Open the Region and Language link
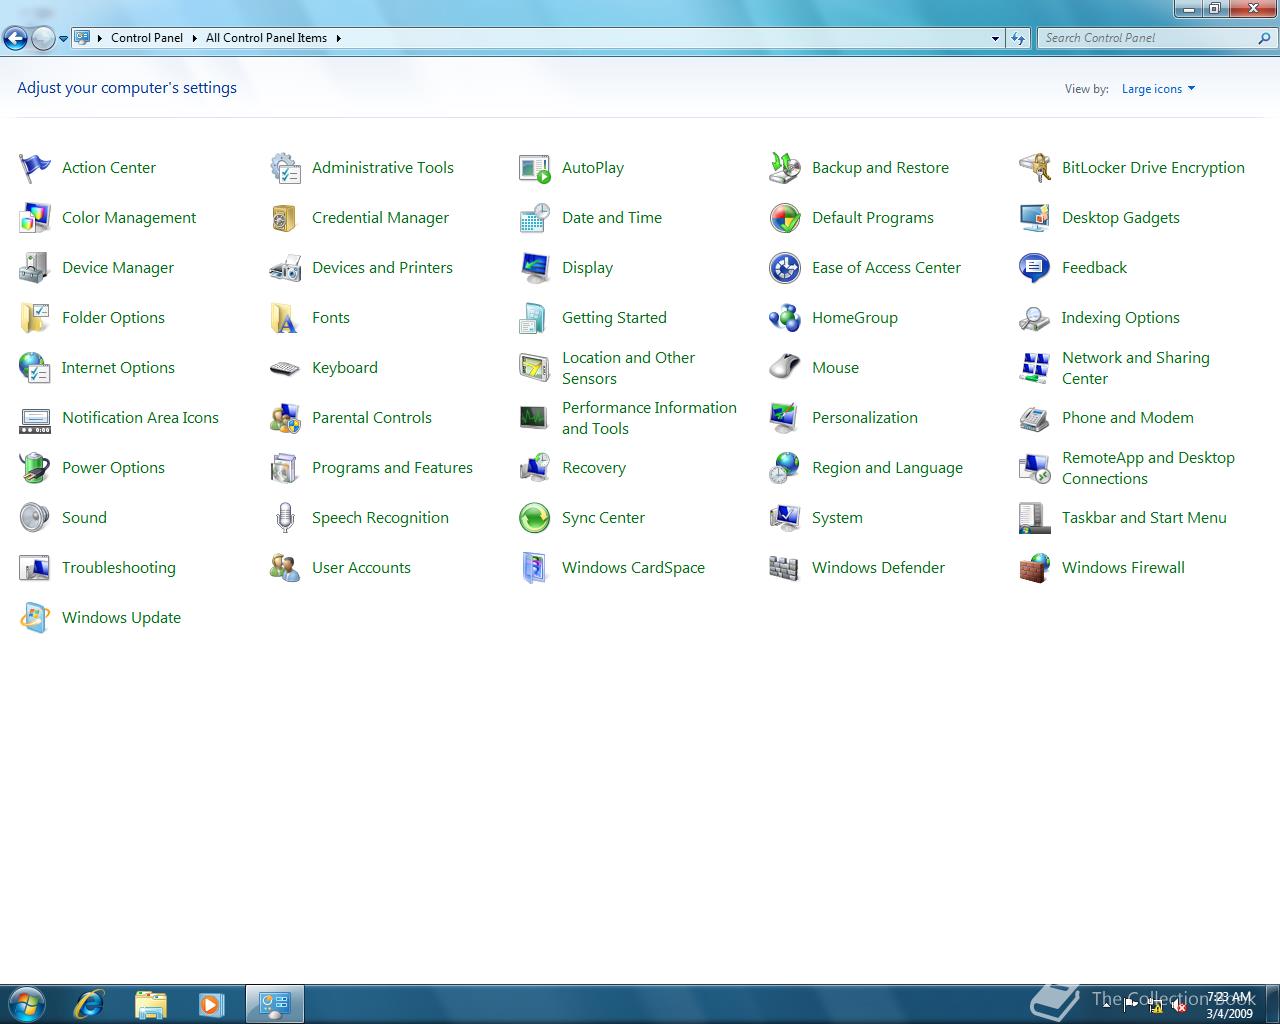The image size is (1280, 1024). coord(887,468)
